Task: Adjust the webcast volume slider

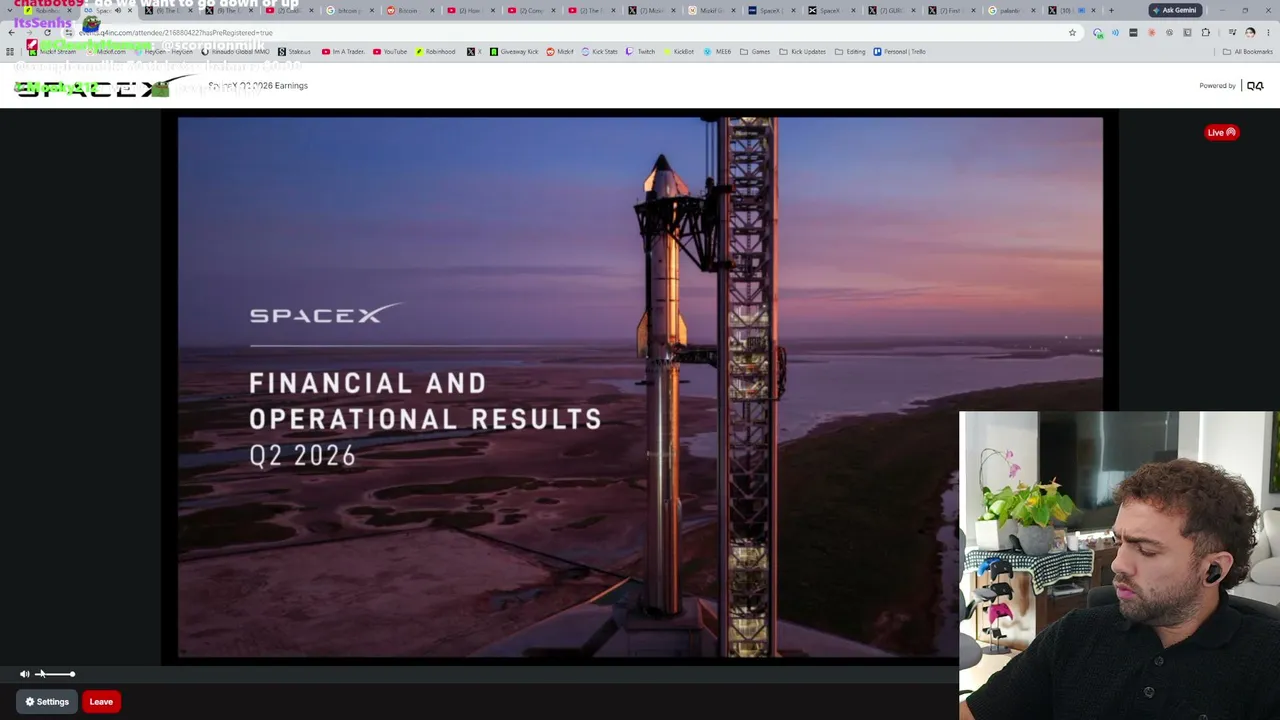Action: point(55,674)
